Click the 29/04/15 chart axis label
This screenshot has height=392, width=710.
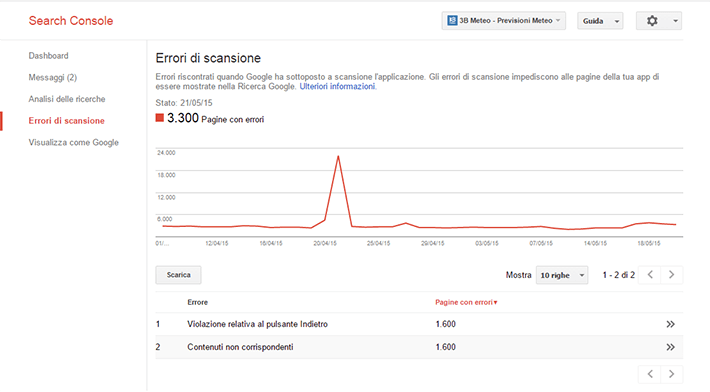click(432, 244)
